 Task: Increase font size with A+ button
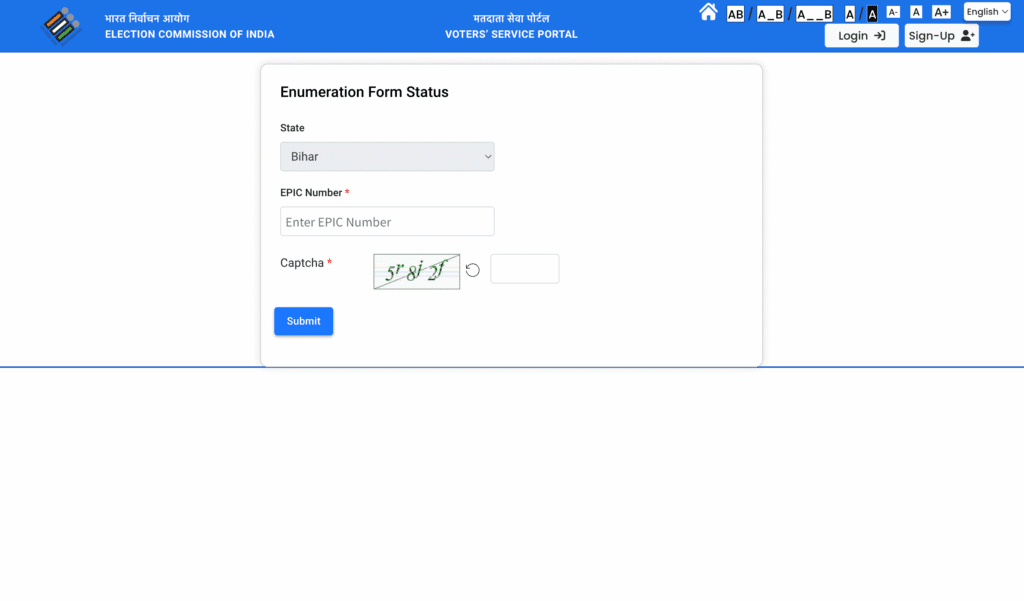(x=941, y=12)
